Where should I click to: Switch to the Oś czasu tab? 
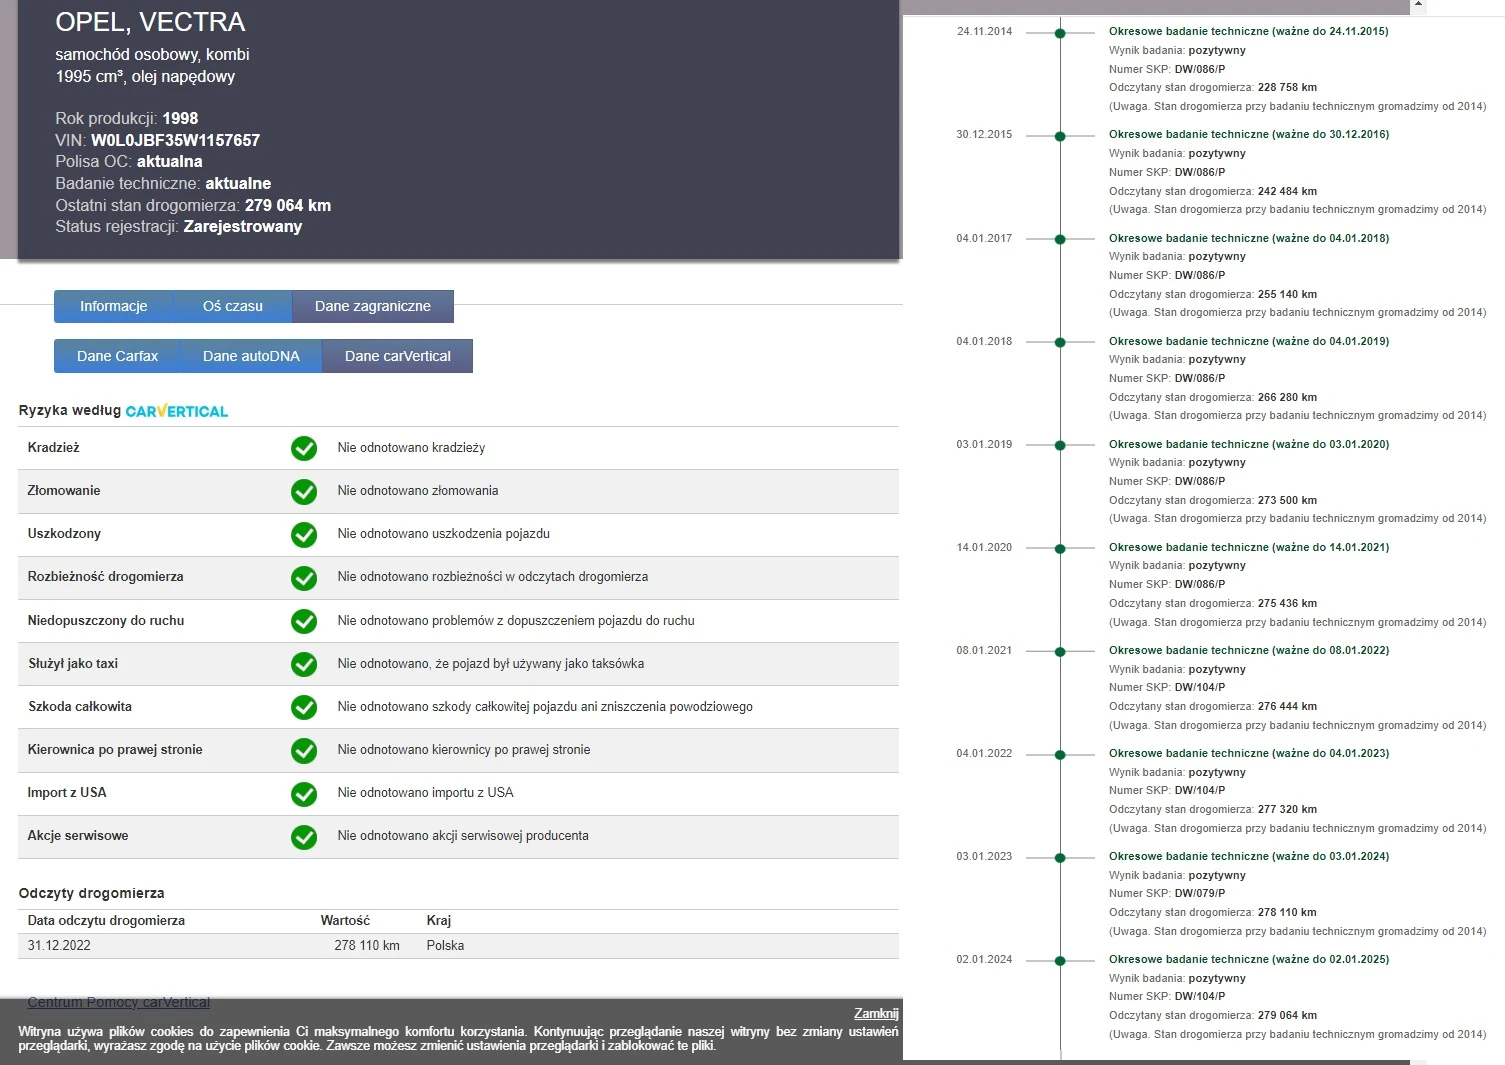tap(233, 306)
